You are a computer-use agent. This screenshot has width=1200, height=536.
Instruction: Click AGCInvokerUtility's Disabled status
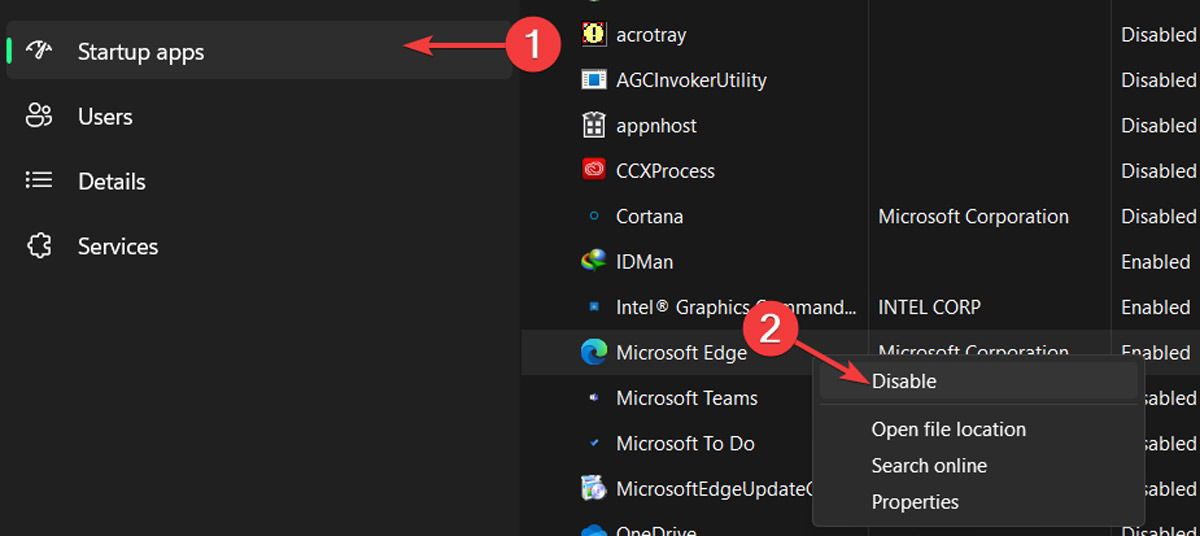tap(1158, 80)
